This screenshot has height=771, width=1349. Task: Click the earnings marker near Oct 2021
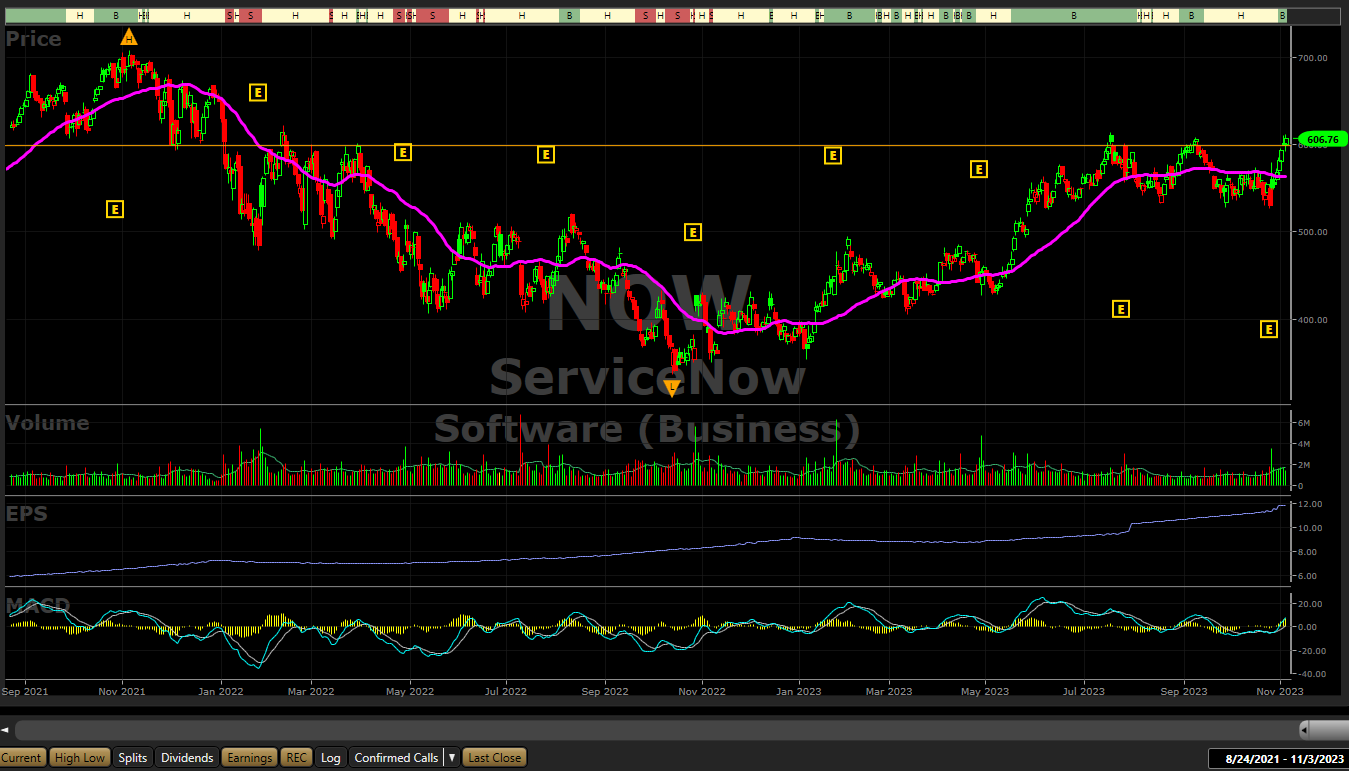(x=115, y=209)
